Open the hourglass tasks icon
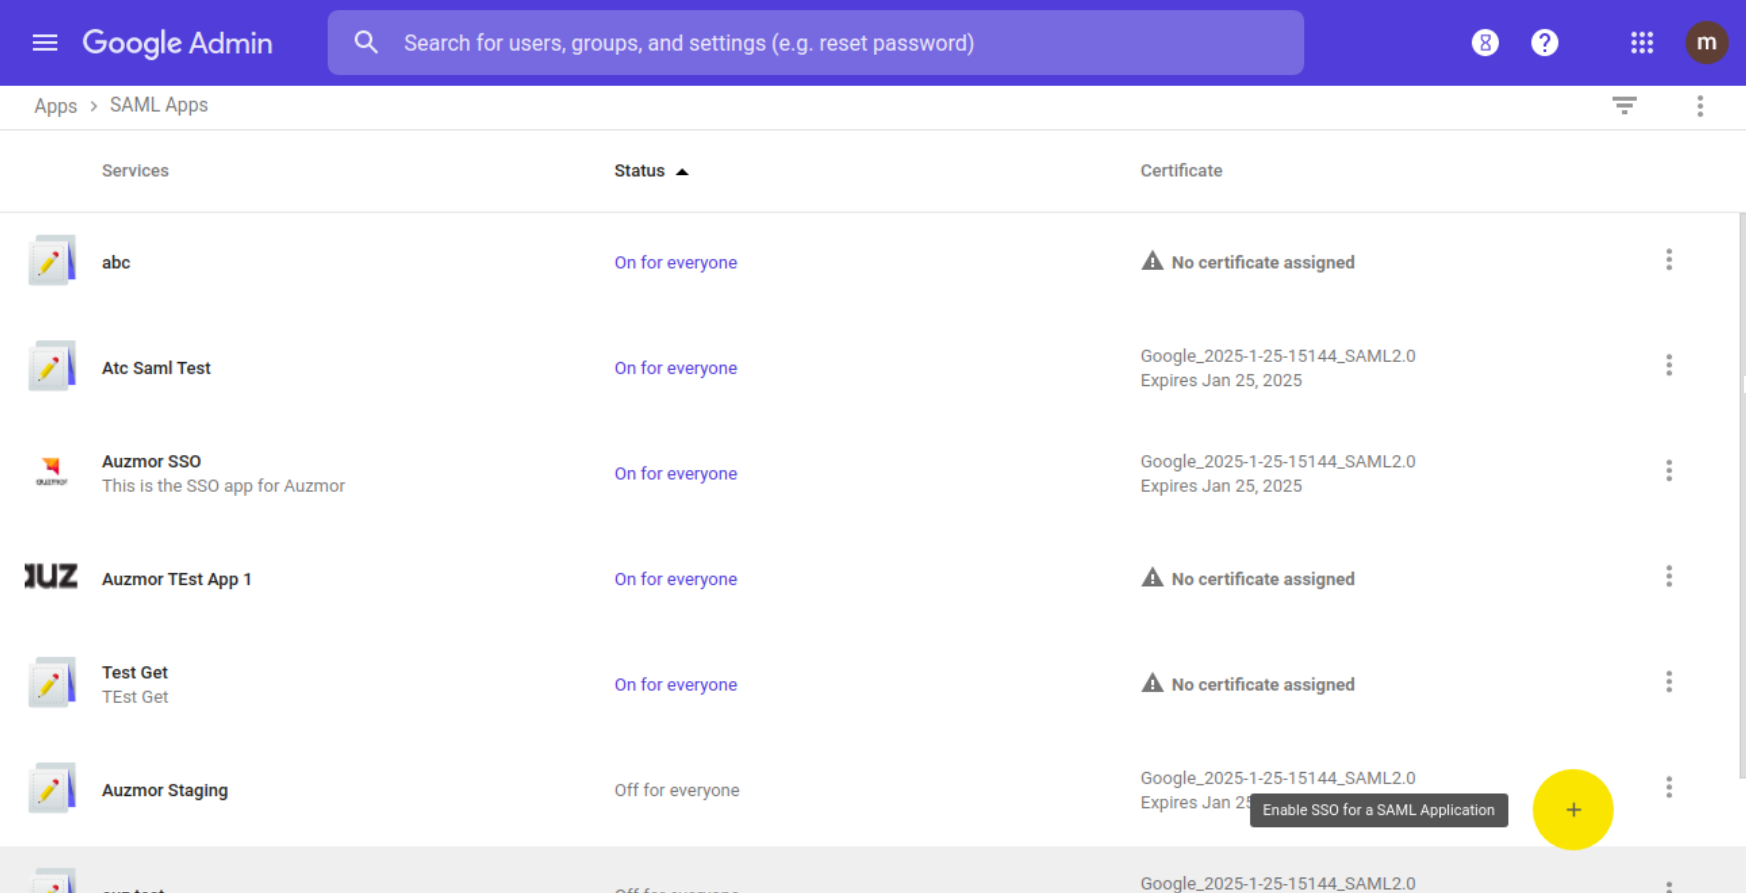This screenshot has height=893, width=1746. click(x=1485, y=43)
